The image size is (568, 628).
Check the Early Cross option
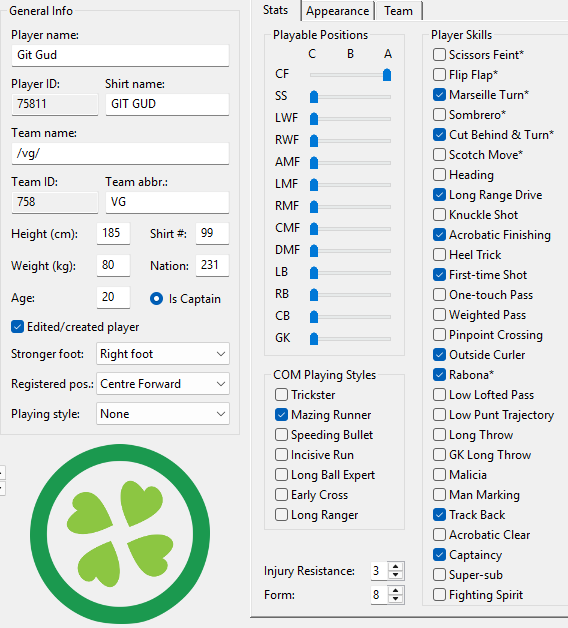pos(281,495)
